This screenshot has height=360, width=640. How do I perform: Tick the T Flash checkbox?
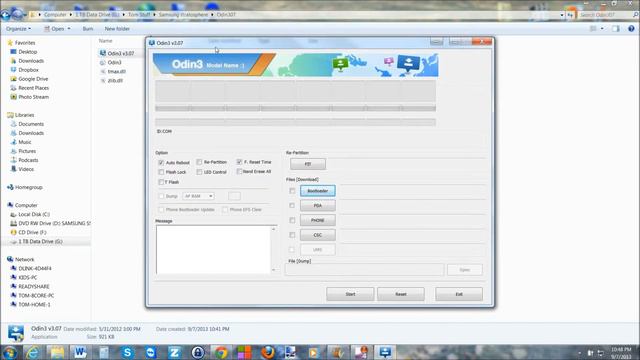point(161,182)
